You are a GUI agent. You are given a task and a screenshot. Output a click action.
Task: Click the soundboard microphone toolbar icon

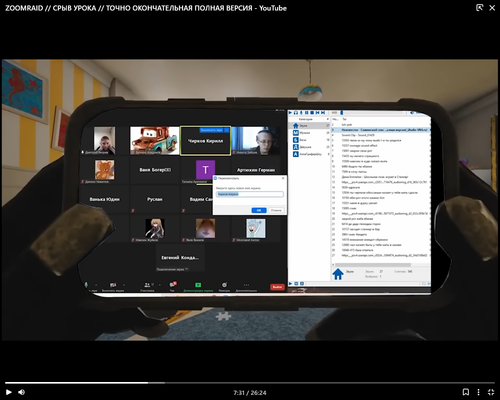(x=301, y=113)
